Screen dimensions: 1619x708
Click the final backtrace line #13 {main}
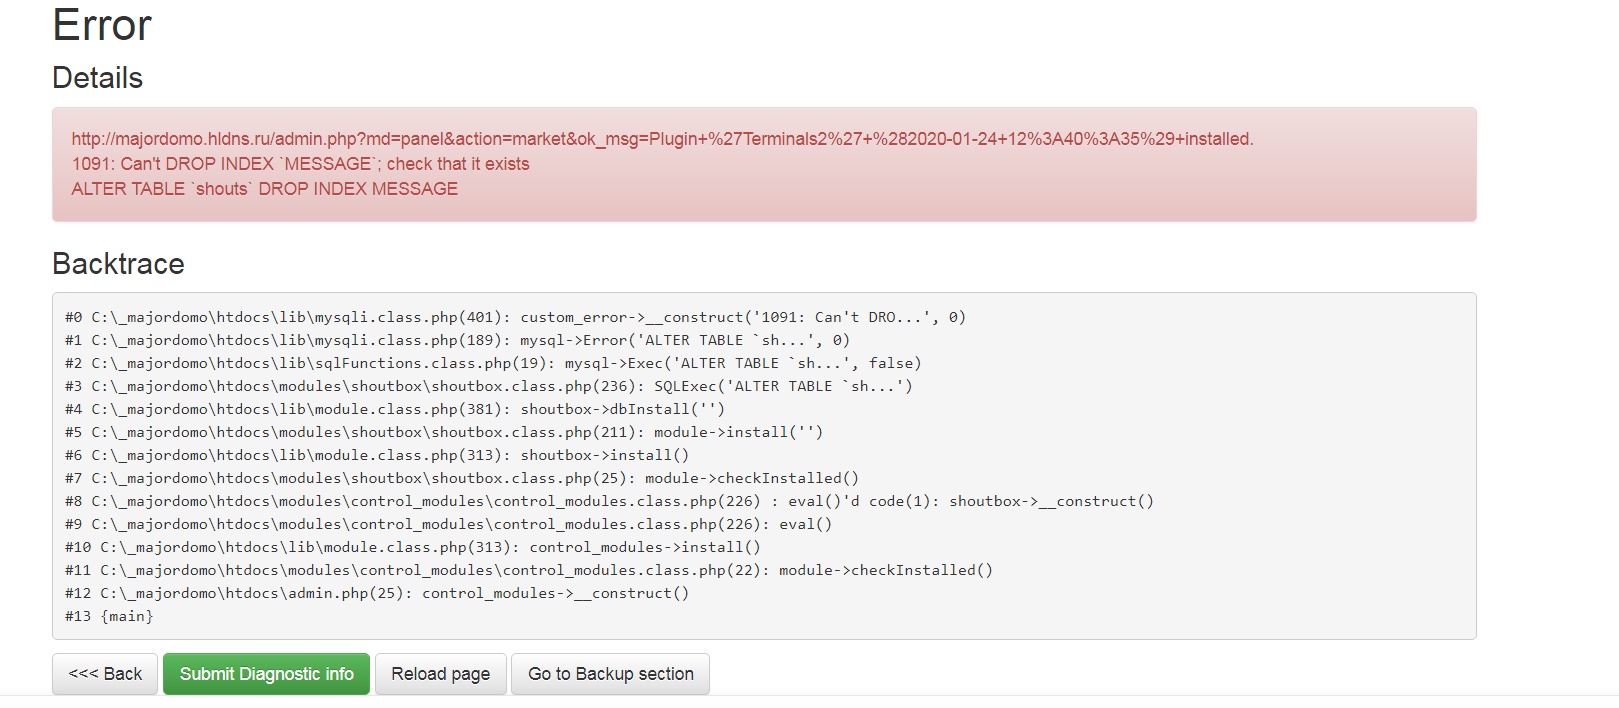click(x=109, y=616)
